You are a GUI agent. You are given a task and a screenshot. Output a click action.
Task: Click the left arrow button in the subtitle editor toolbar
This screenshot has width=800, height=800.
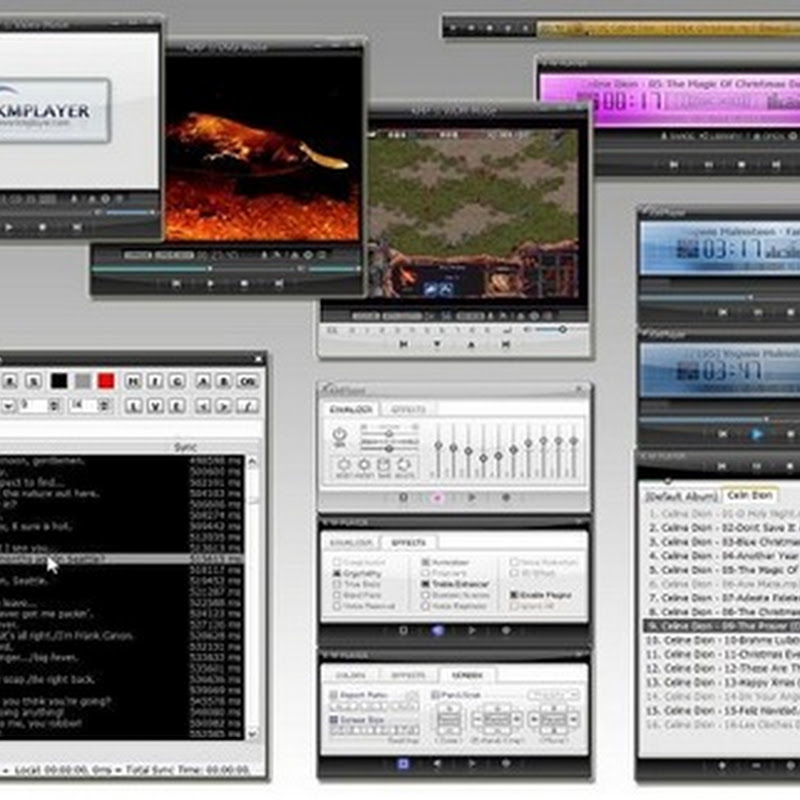(x=203, y=406)
